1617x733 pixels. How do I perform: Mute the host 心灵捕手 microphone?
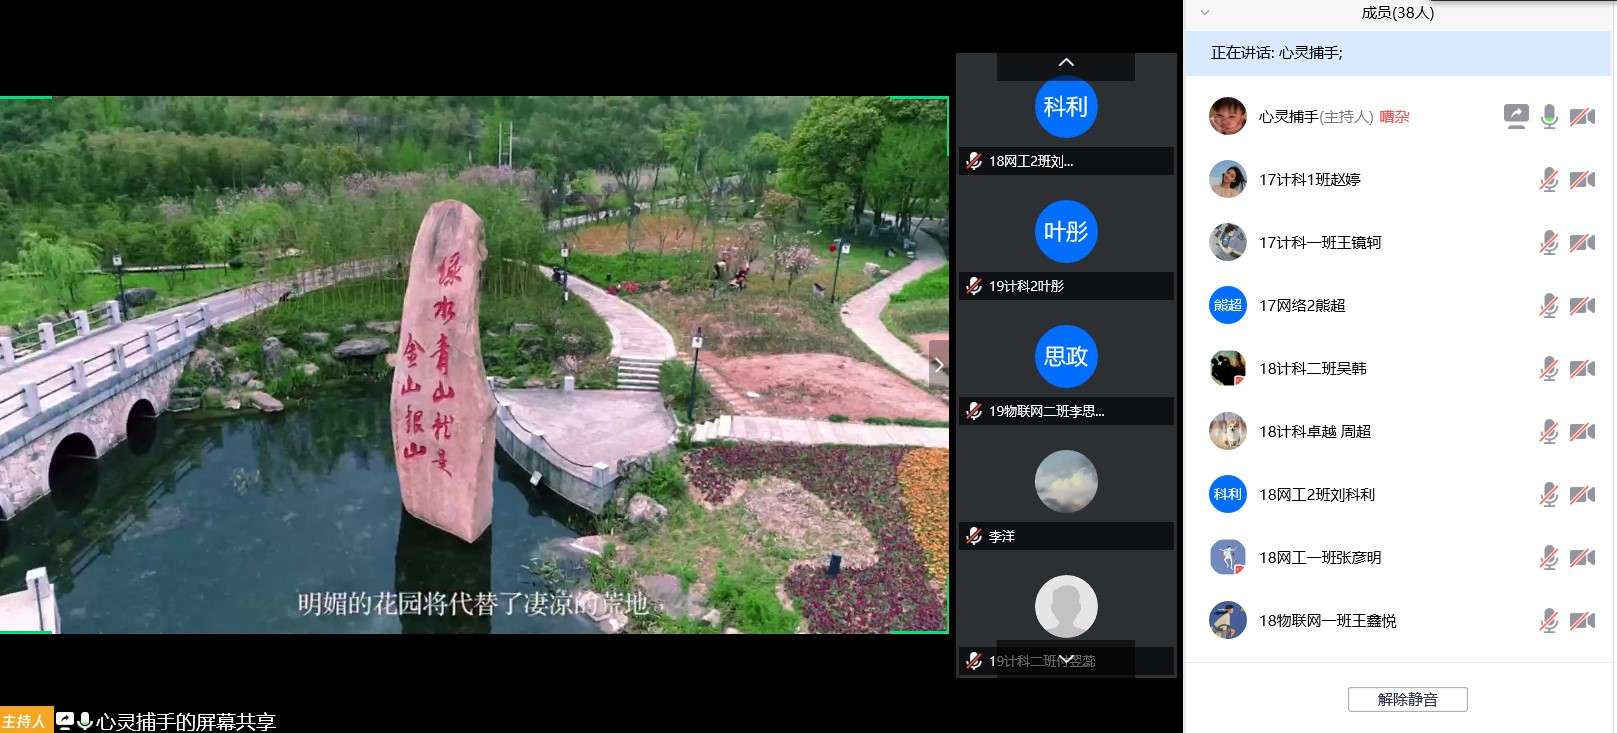click(x=1549, y=117)
